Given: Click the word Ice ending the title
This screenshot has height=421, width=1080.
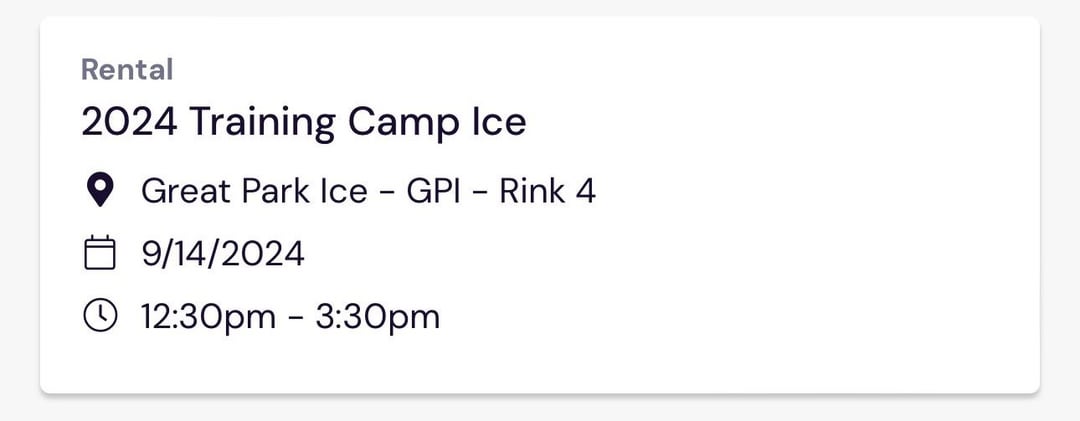Looking at the screenshot, I should 498,123.
